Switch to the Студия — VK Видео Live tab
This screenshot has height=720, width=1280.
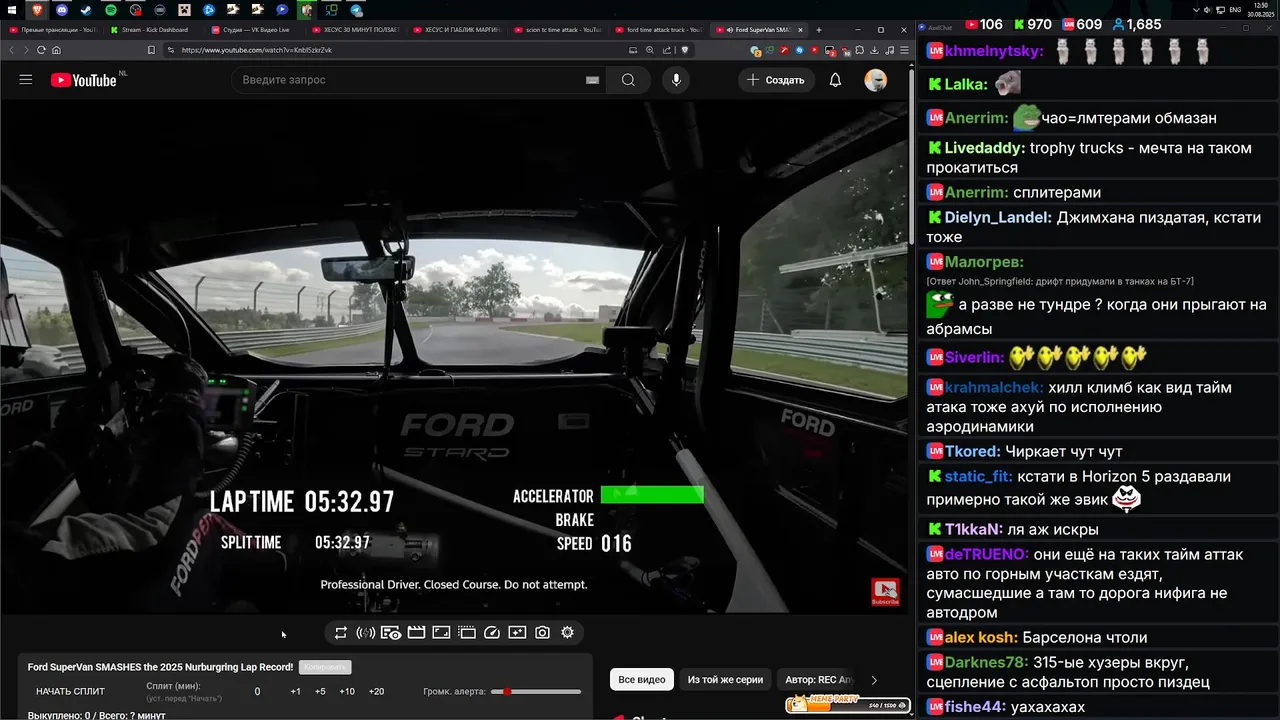coord(256,30)
